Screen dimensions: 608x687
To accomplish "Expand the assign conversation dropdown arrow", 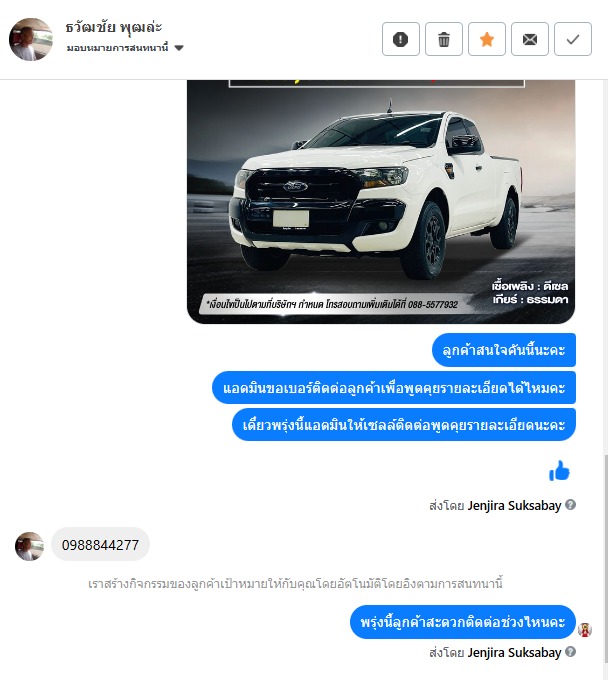I will (179, 48).
